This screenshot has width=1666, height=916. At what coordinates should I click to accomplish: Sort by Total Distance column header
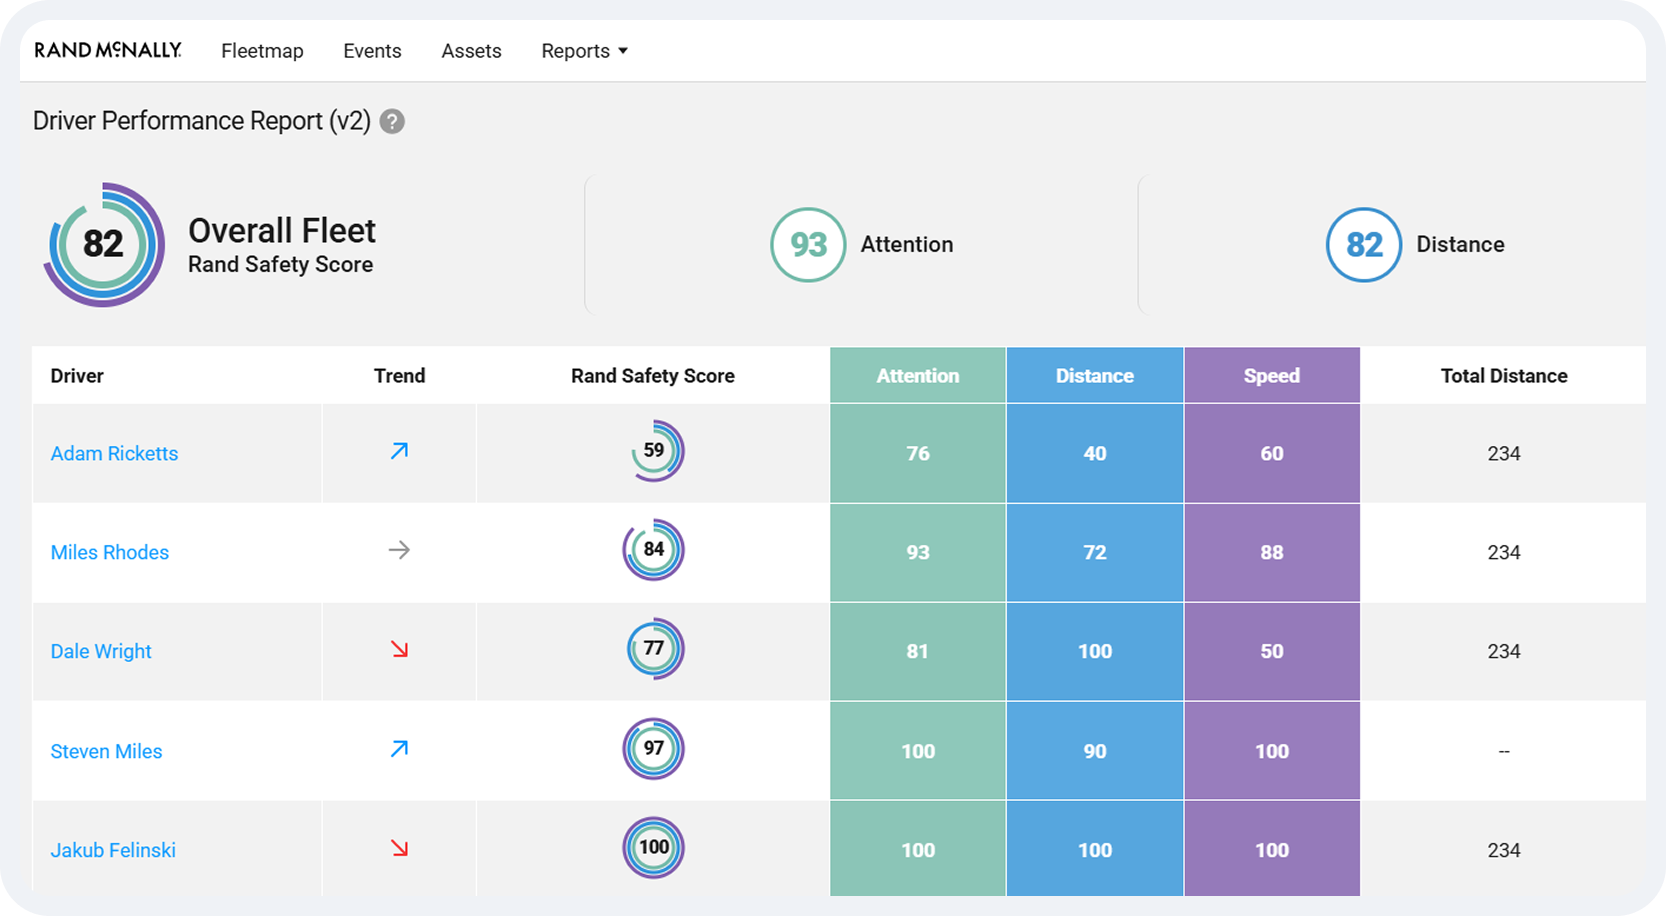[1504, 376]
